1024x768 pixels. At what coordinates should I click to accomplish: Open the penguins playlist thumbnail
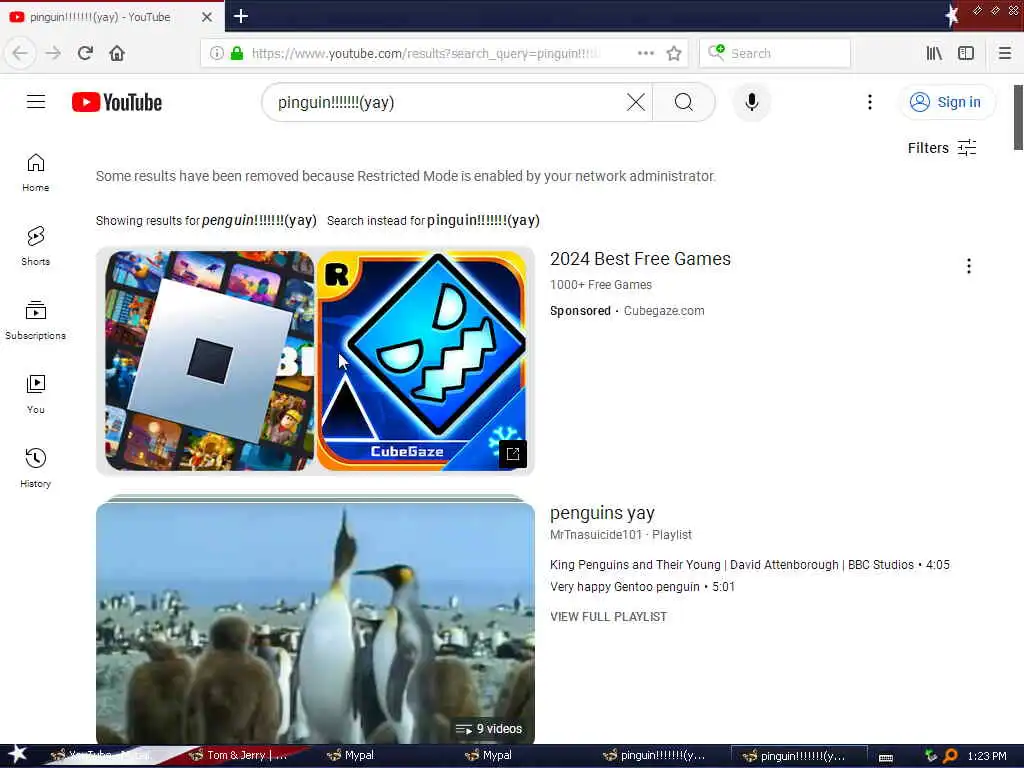[x=315, y=622]
